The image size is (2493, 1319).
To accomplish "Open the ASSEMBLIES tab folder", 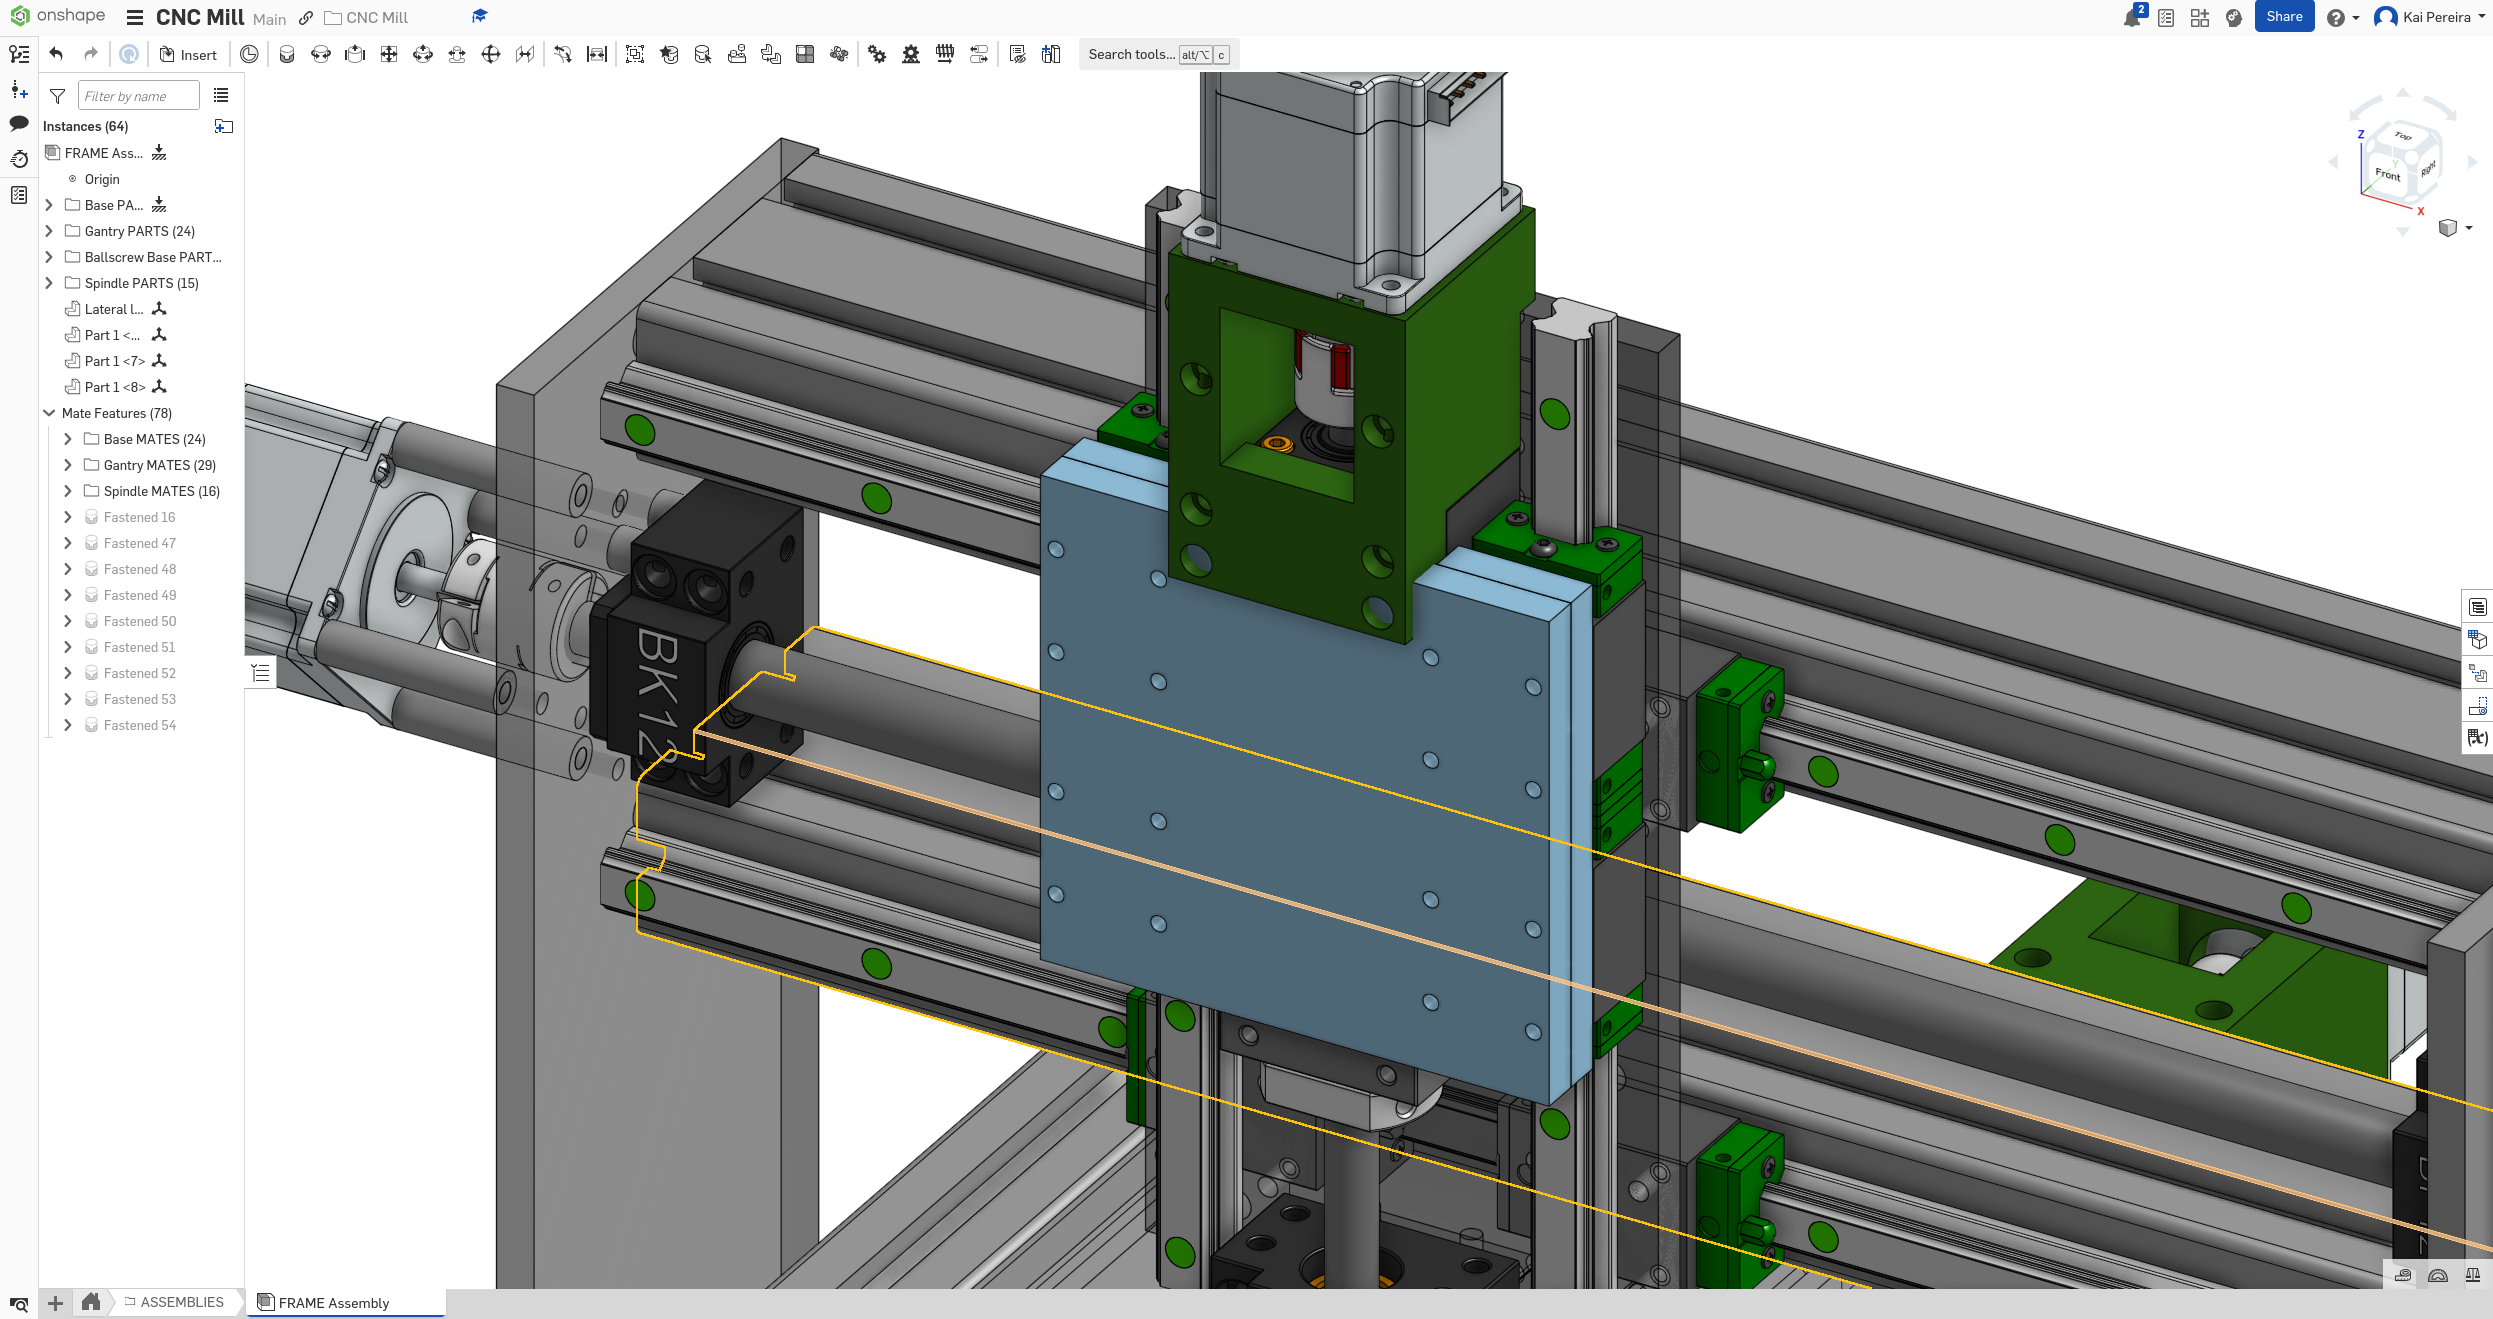I will coord(174,1302).
